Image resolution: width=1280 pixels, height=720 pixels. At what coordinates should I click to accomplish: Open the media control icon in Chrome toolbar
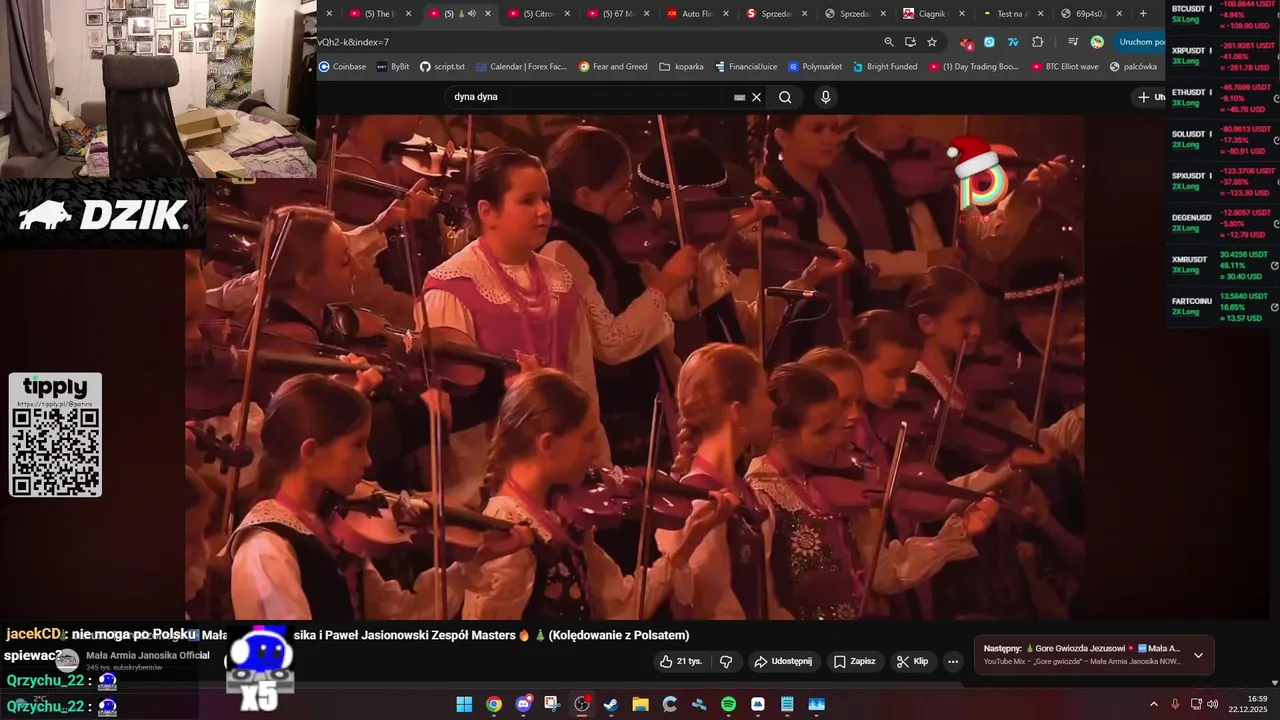(1073, 42)
